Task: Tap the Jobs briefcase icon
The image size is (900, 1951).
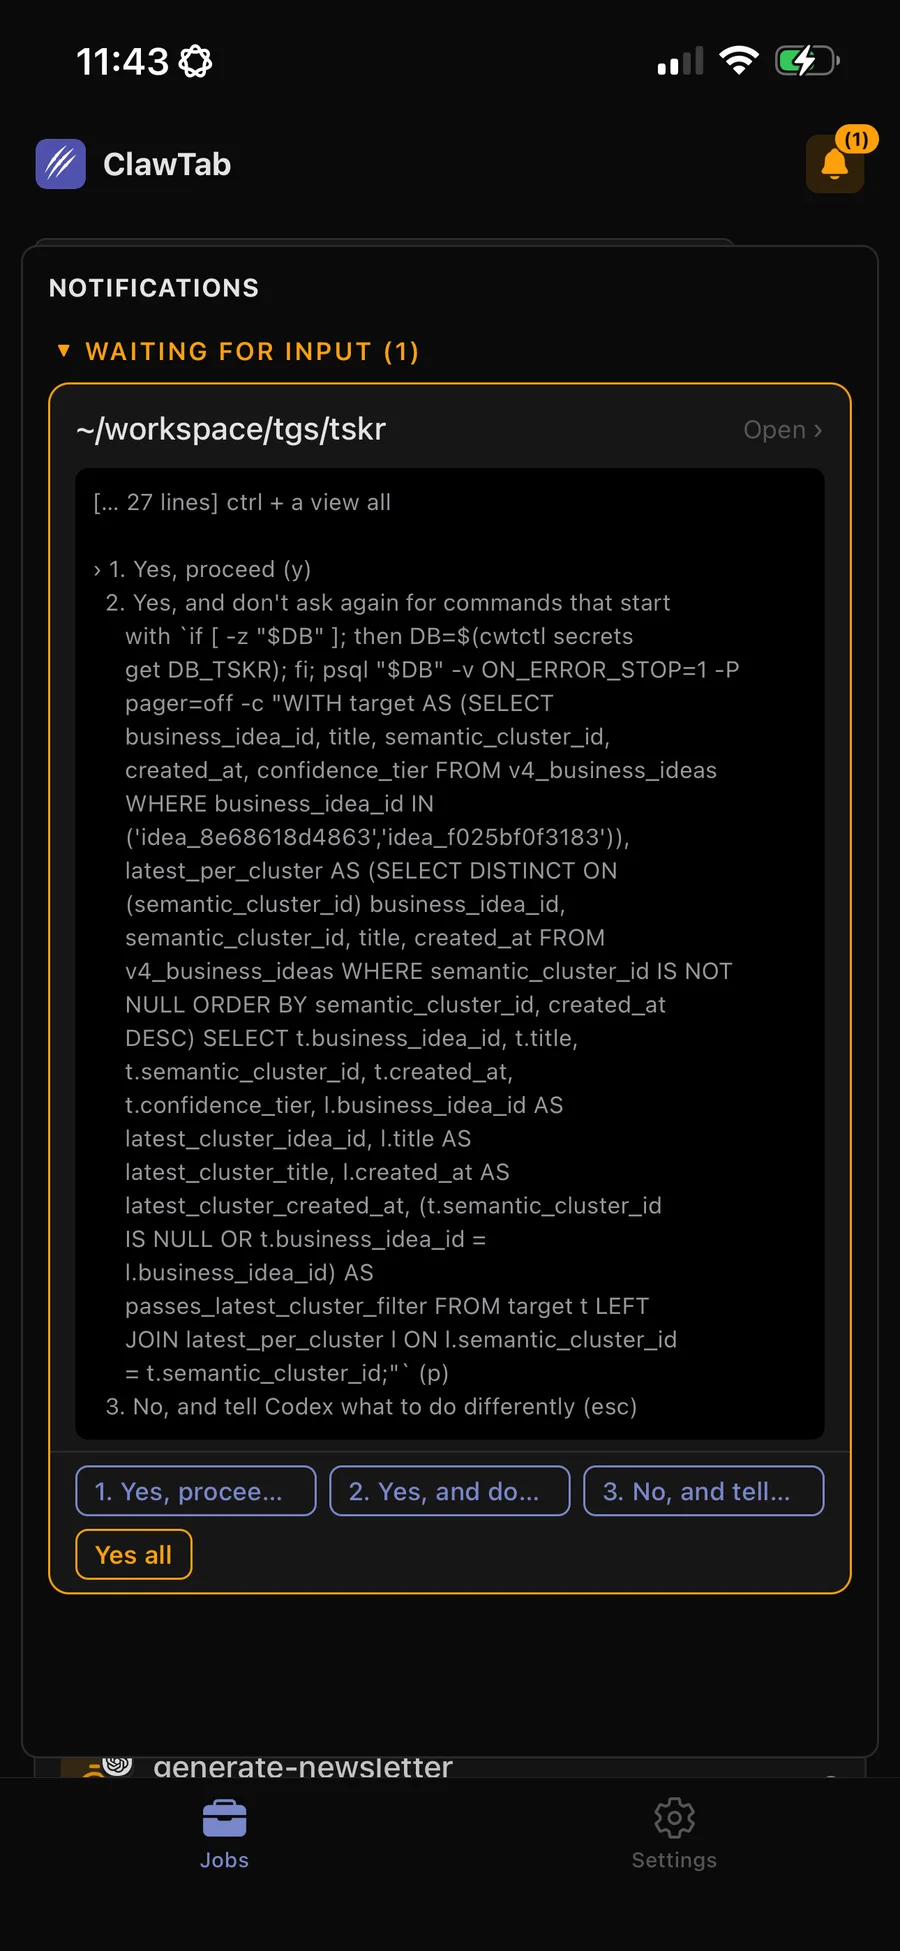Action: coord(224,1818)
